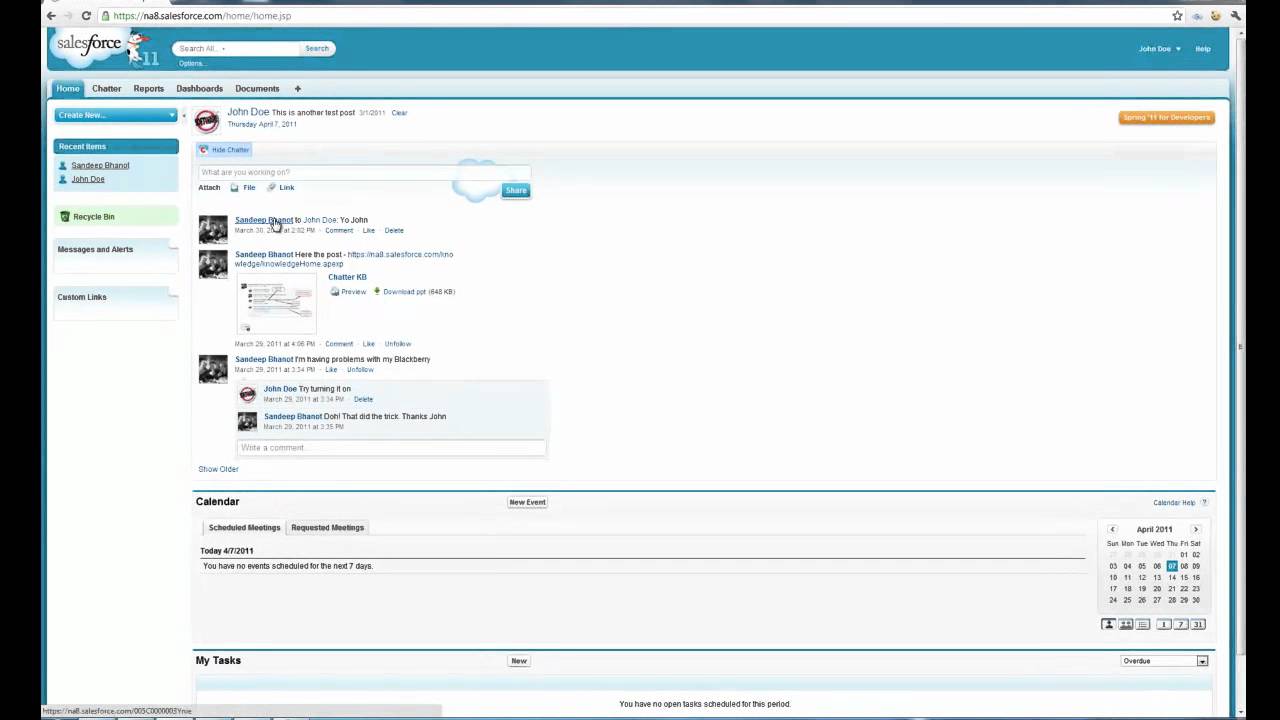This screenshot has height=720, width=1280.
Task: Delete the 'Try turning it on' comment
Action: coord(363,399)
